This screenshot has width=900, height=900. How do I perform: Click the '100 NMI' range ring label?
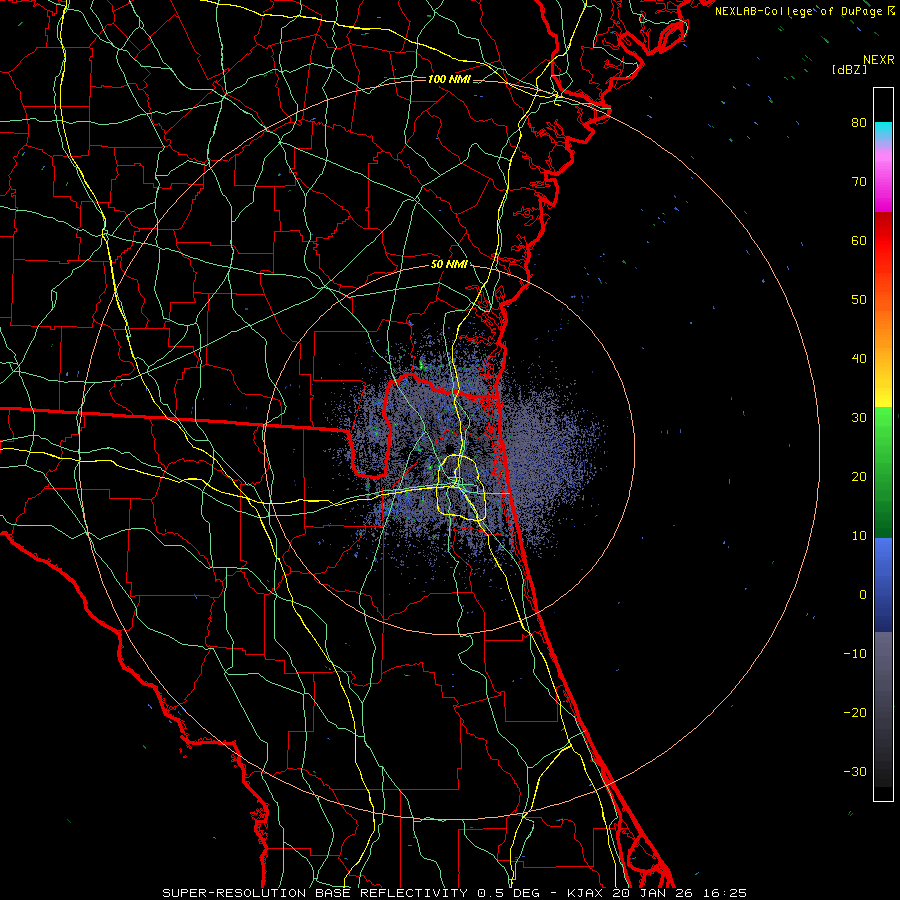pyautogui.click(x=449, y=79)
